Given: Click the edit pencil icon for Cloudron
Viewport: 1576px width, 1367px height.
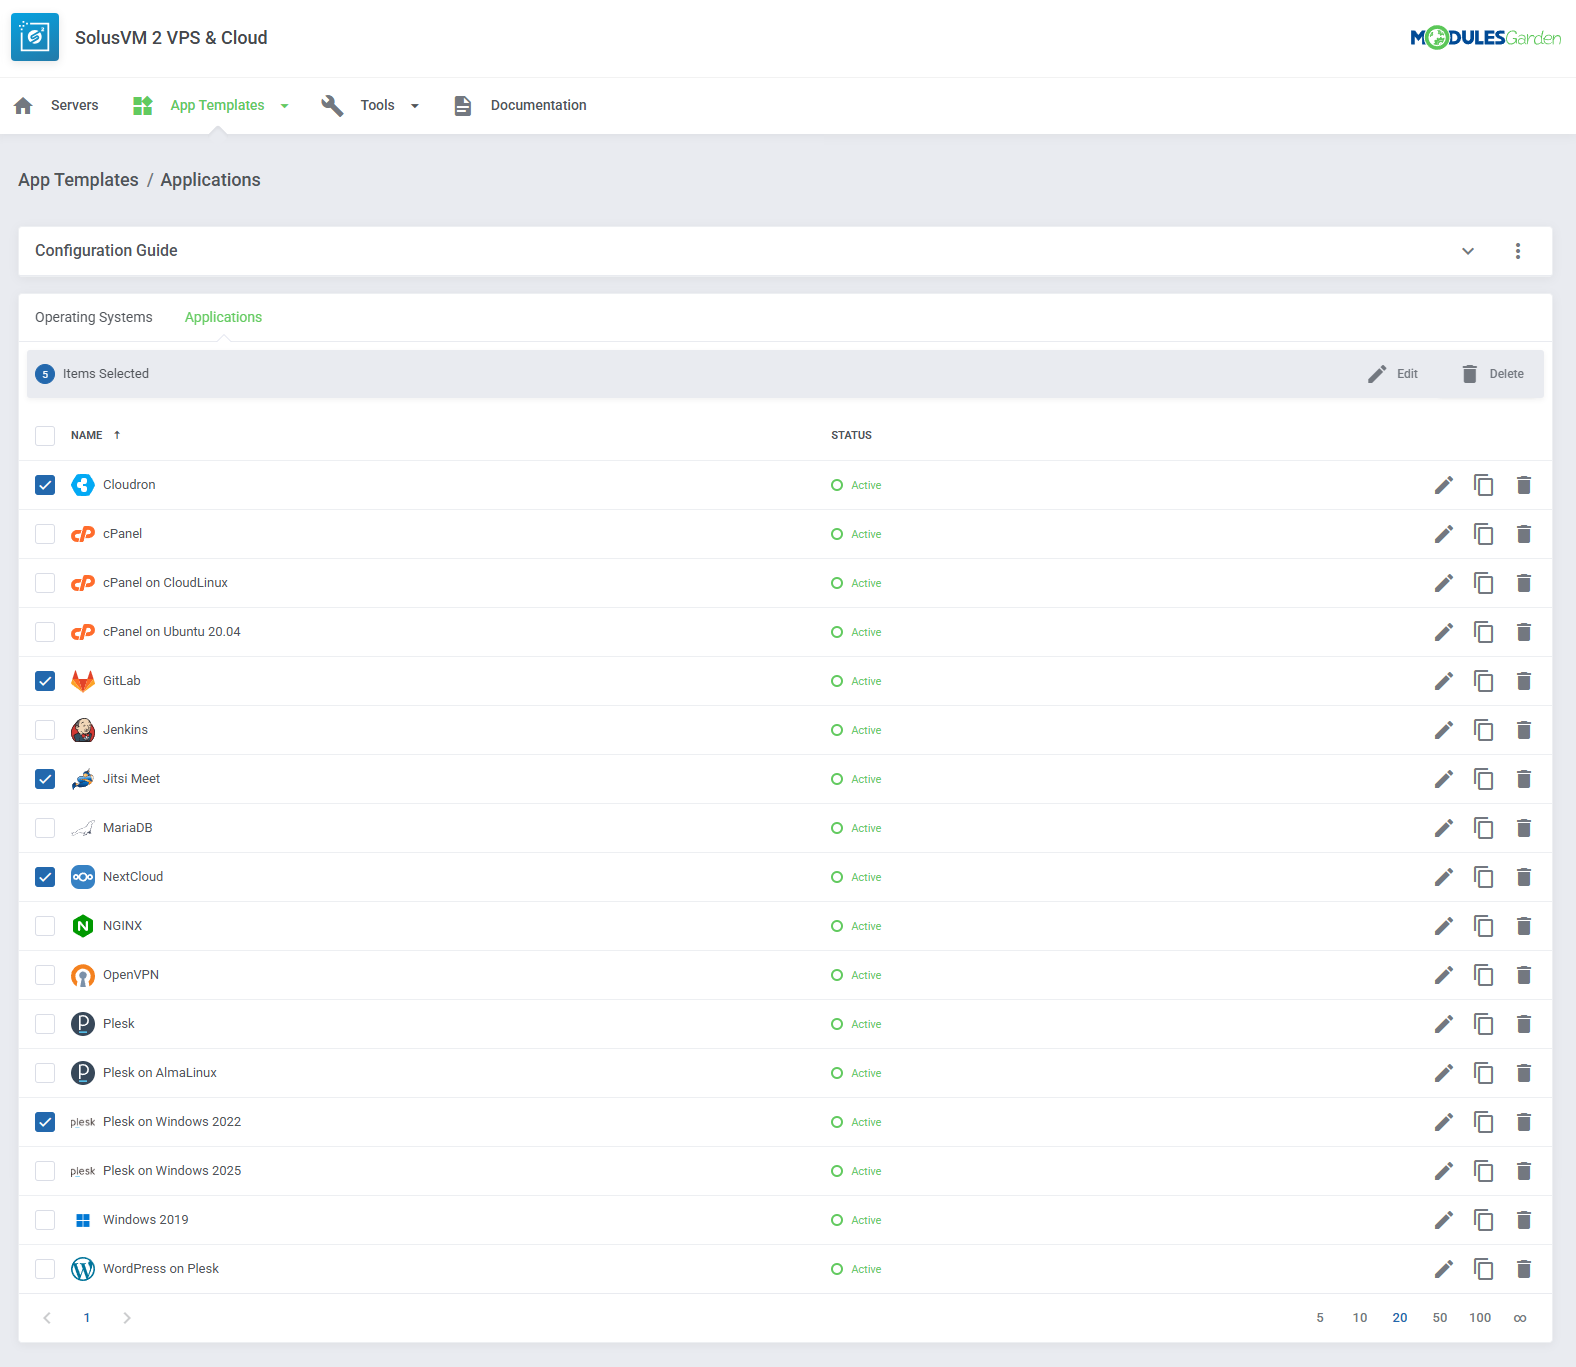Looking at the screenshot, I should [1443, 485].
